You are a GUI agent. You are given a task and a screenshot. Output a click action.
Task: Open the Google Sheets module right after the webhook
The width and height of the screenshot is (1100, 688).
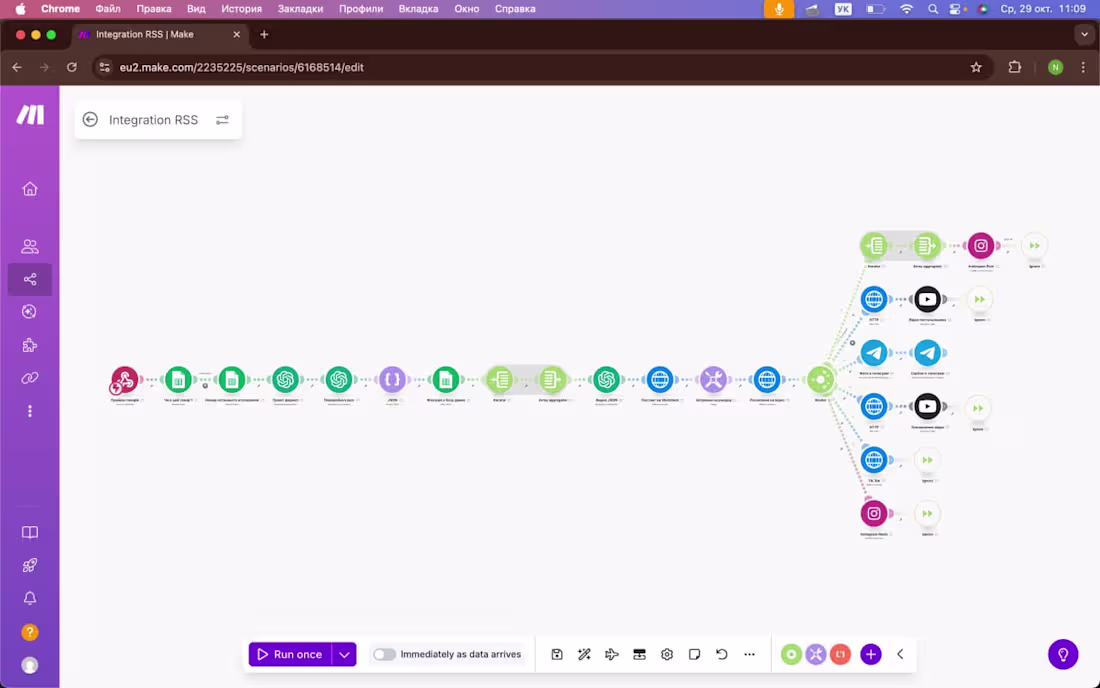[178, 379]
